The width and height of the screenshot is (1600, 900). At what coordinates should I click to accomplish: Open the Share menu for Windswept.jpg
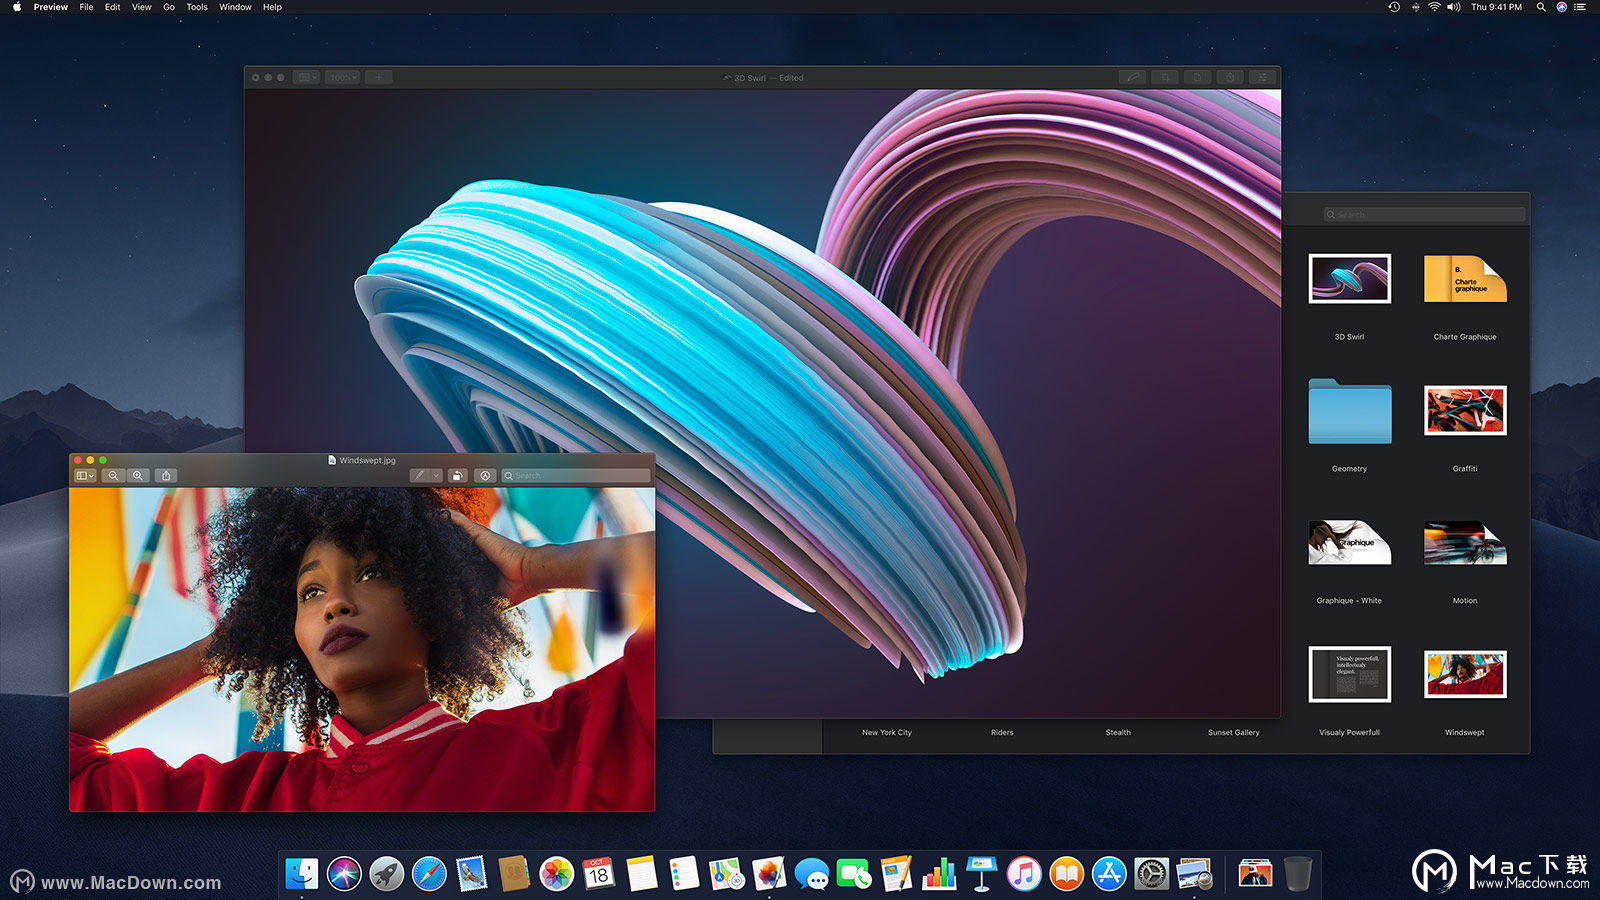pyautogui.click(x=167, y=476)
